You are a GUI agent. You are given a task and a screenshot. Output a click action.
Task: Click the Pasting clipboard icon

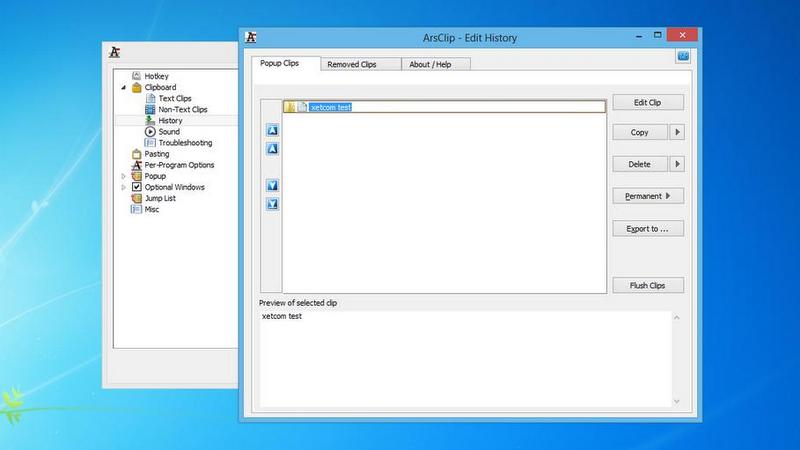[x=136, y=154]
